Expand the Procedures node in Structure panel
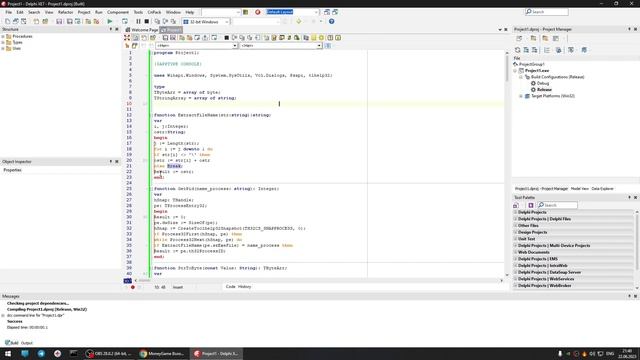The height and width of the screenshot is (360, 640). pos(3,36)
